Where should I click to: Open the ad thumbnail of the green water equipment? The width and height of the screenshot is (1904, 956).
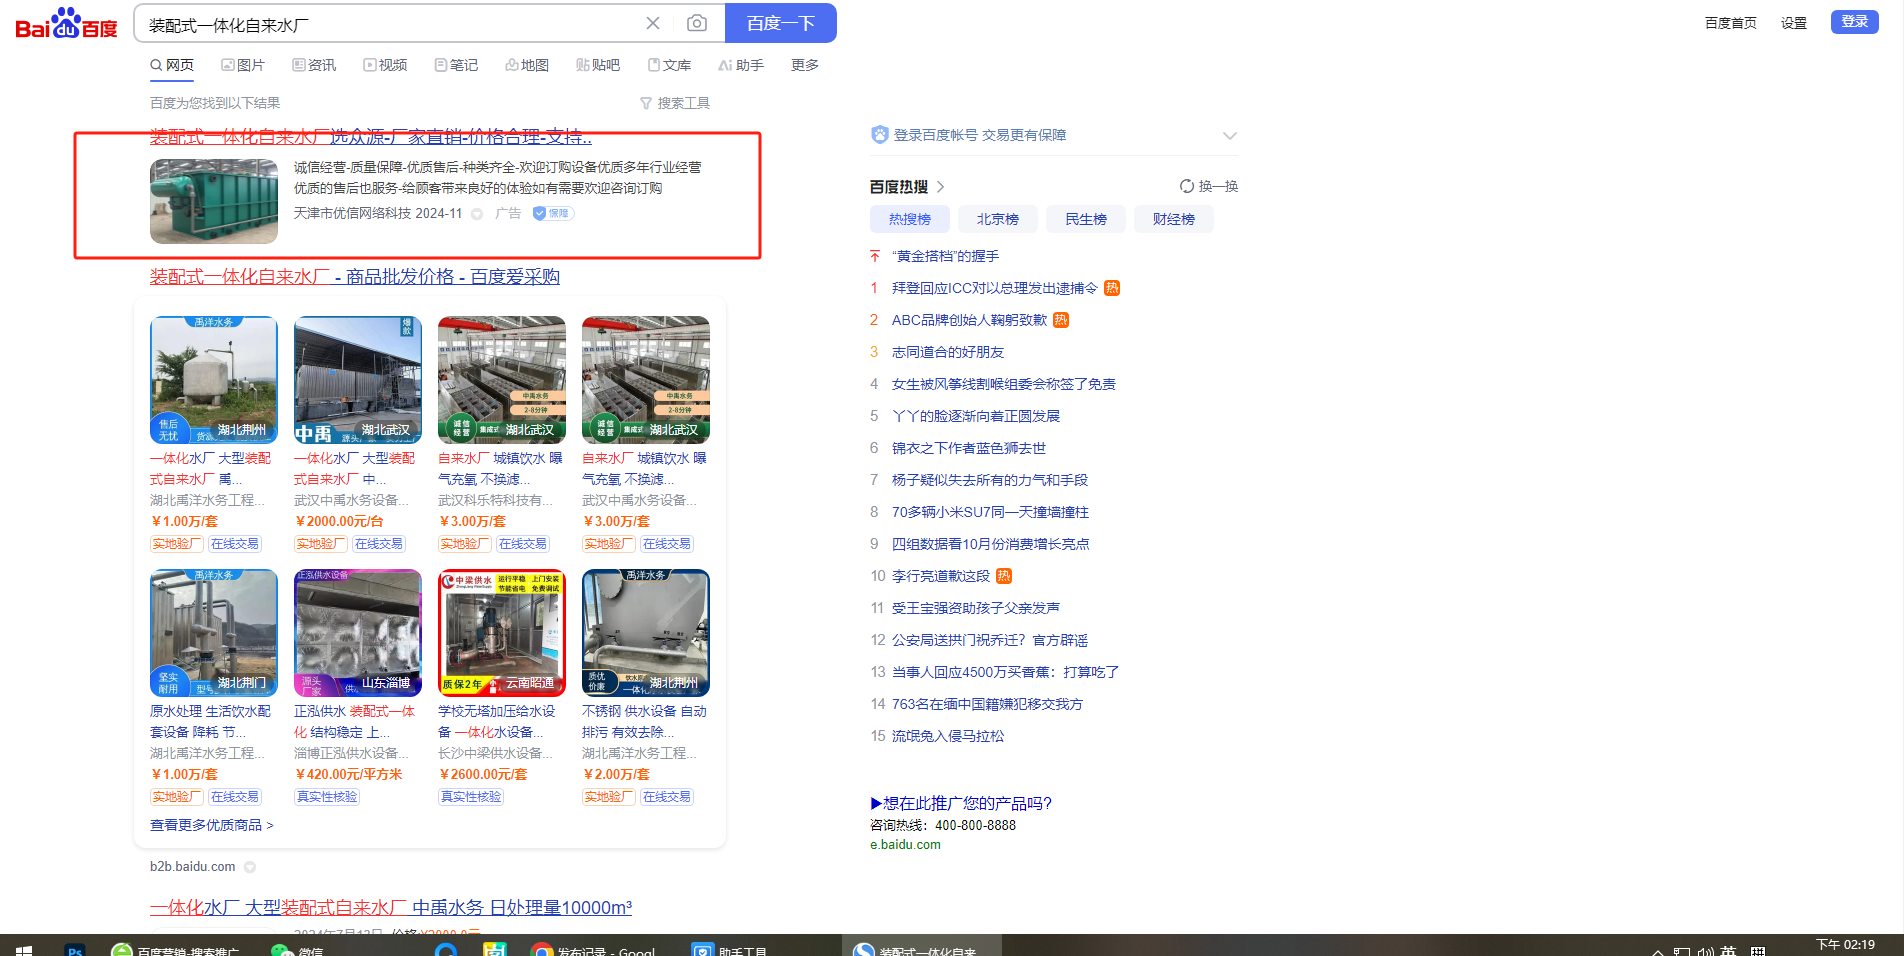(214, 202)
